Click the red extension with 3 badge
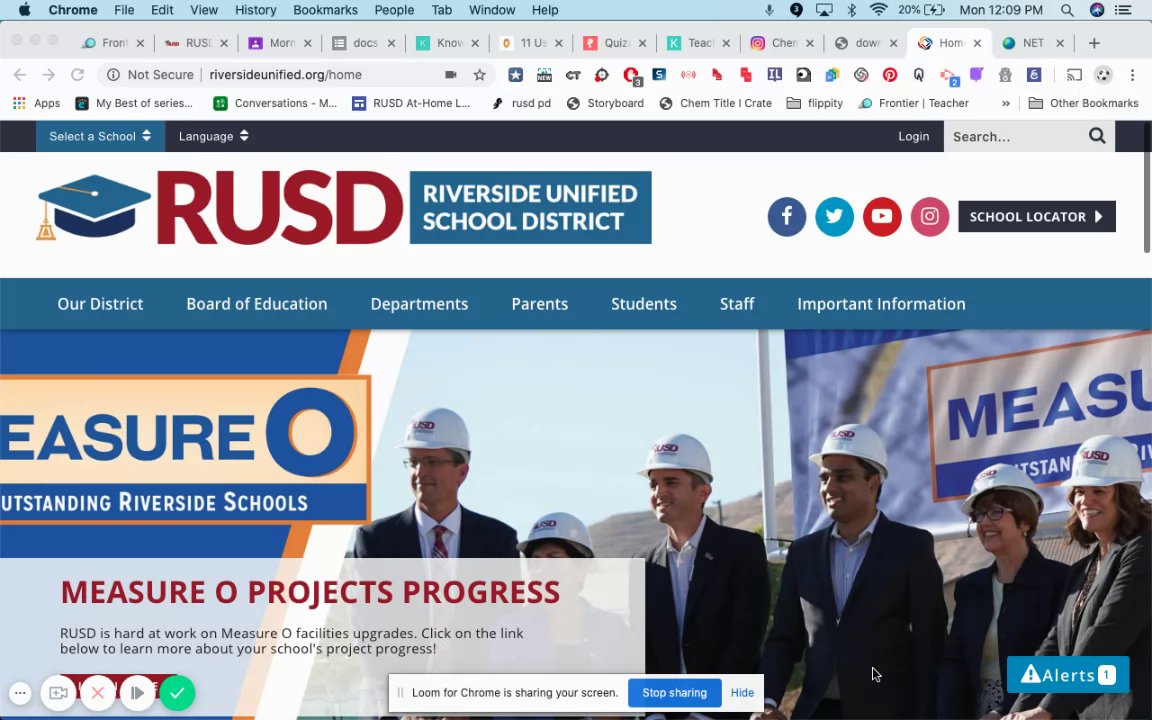The height and width of the screenshot is (720, 1152). coord(632,75)
